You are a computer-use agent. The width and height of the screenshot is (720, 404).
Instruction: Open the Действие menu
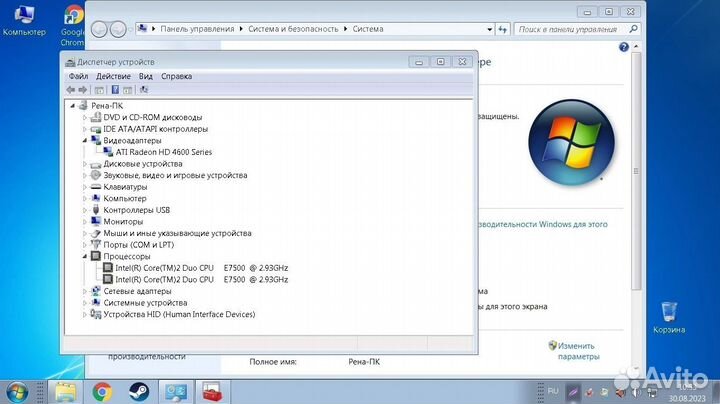click(x=113, y=76)
